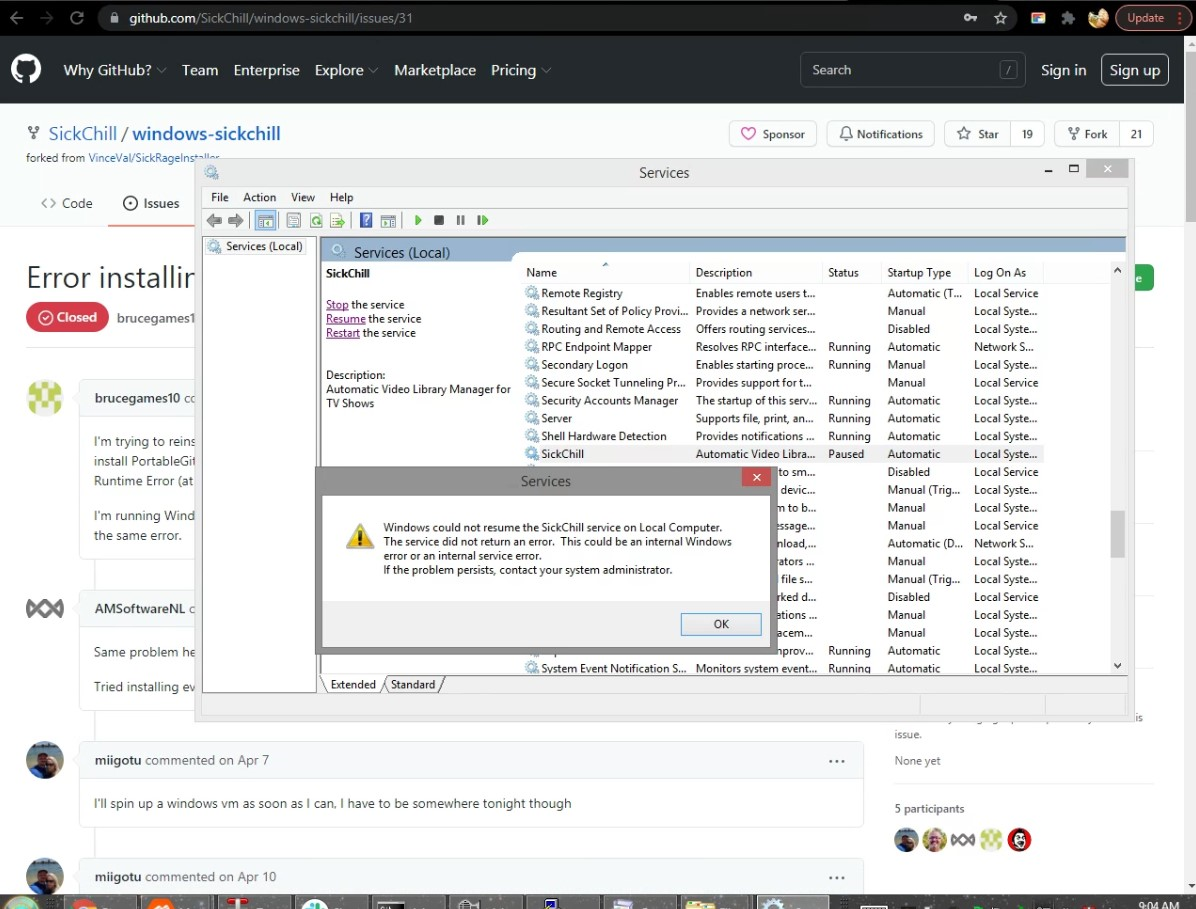Pause the service via the pause toolbar icon
Viewport: 1196px width, 909px height.
[460, 220]
